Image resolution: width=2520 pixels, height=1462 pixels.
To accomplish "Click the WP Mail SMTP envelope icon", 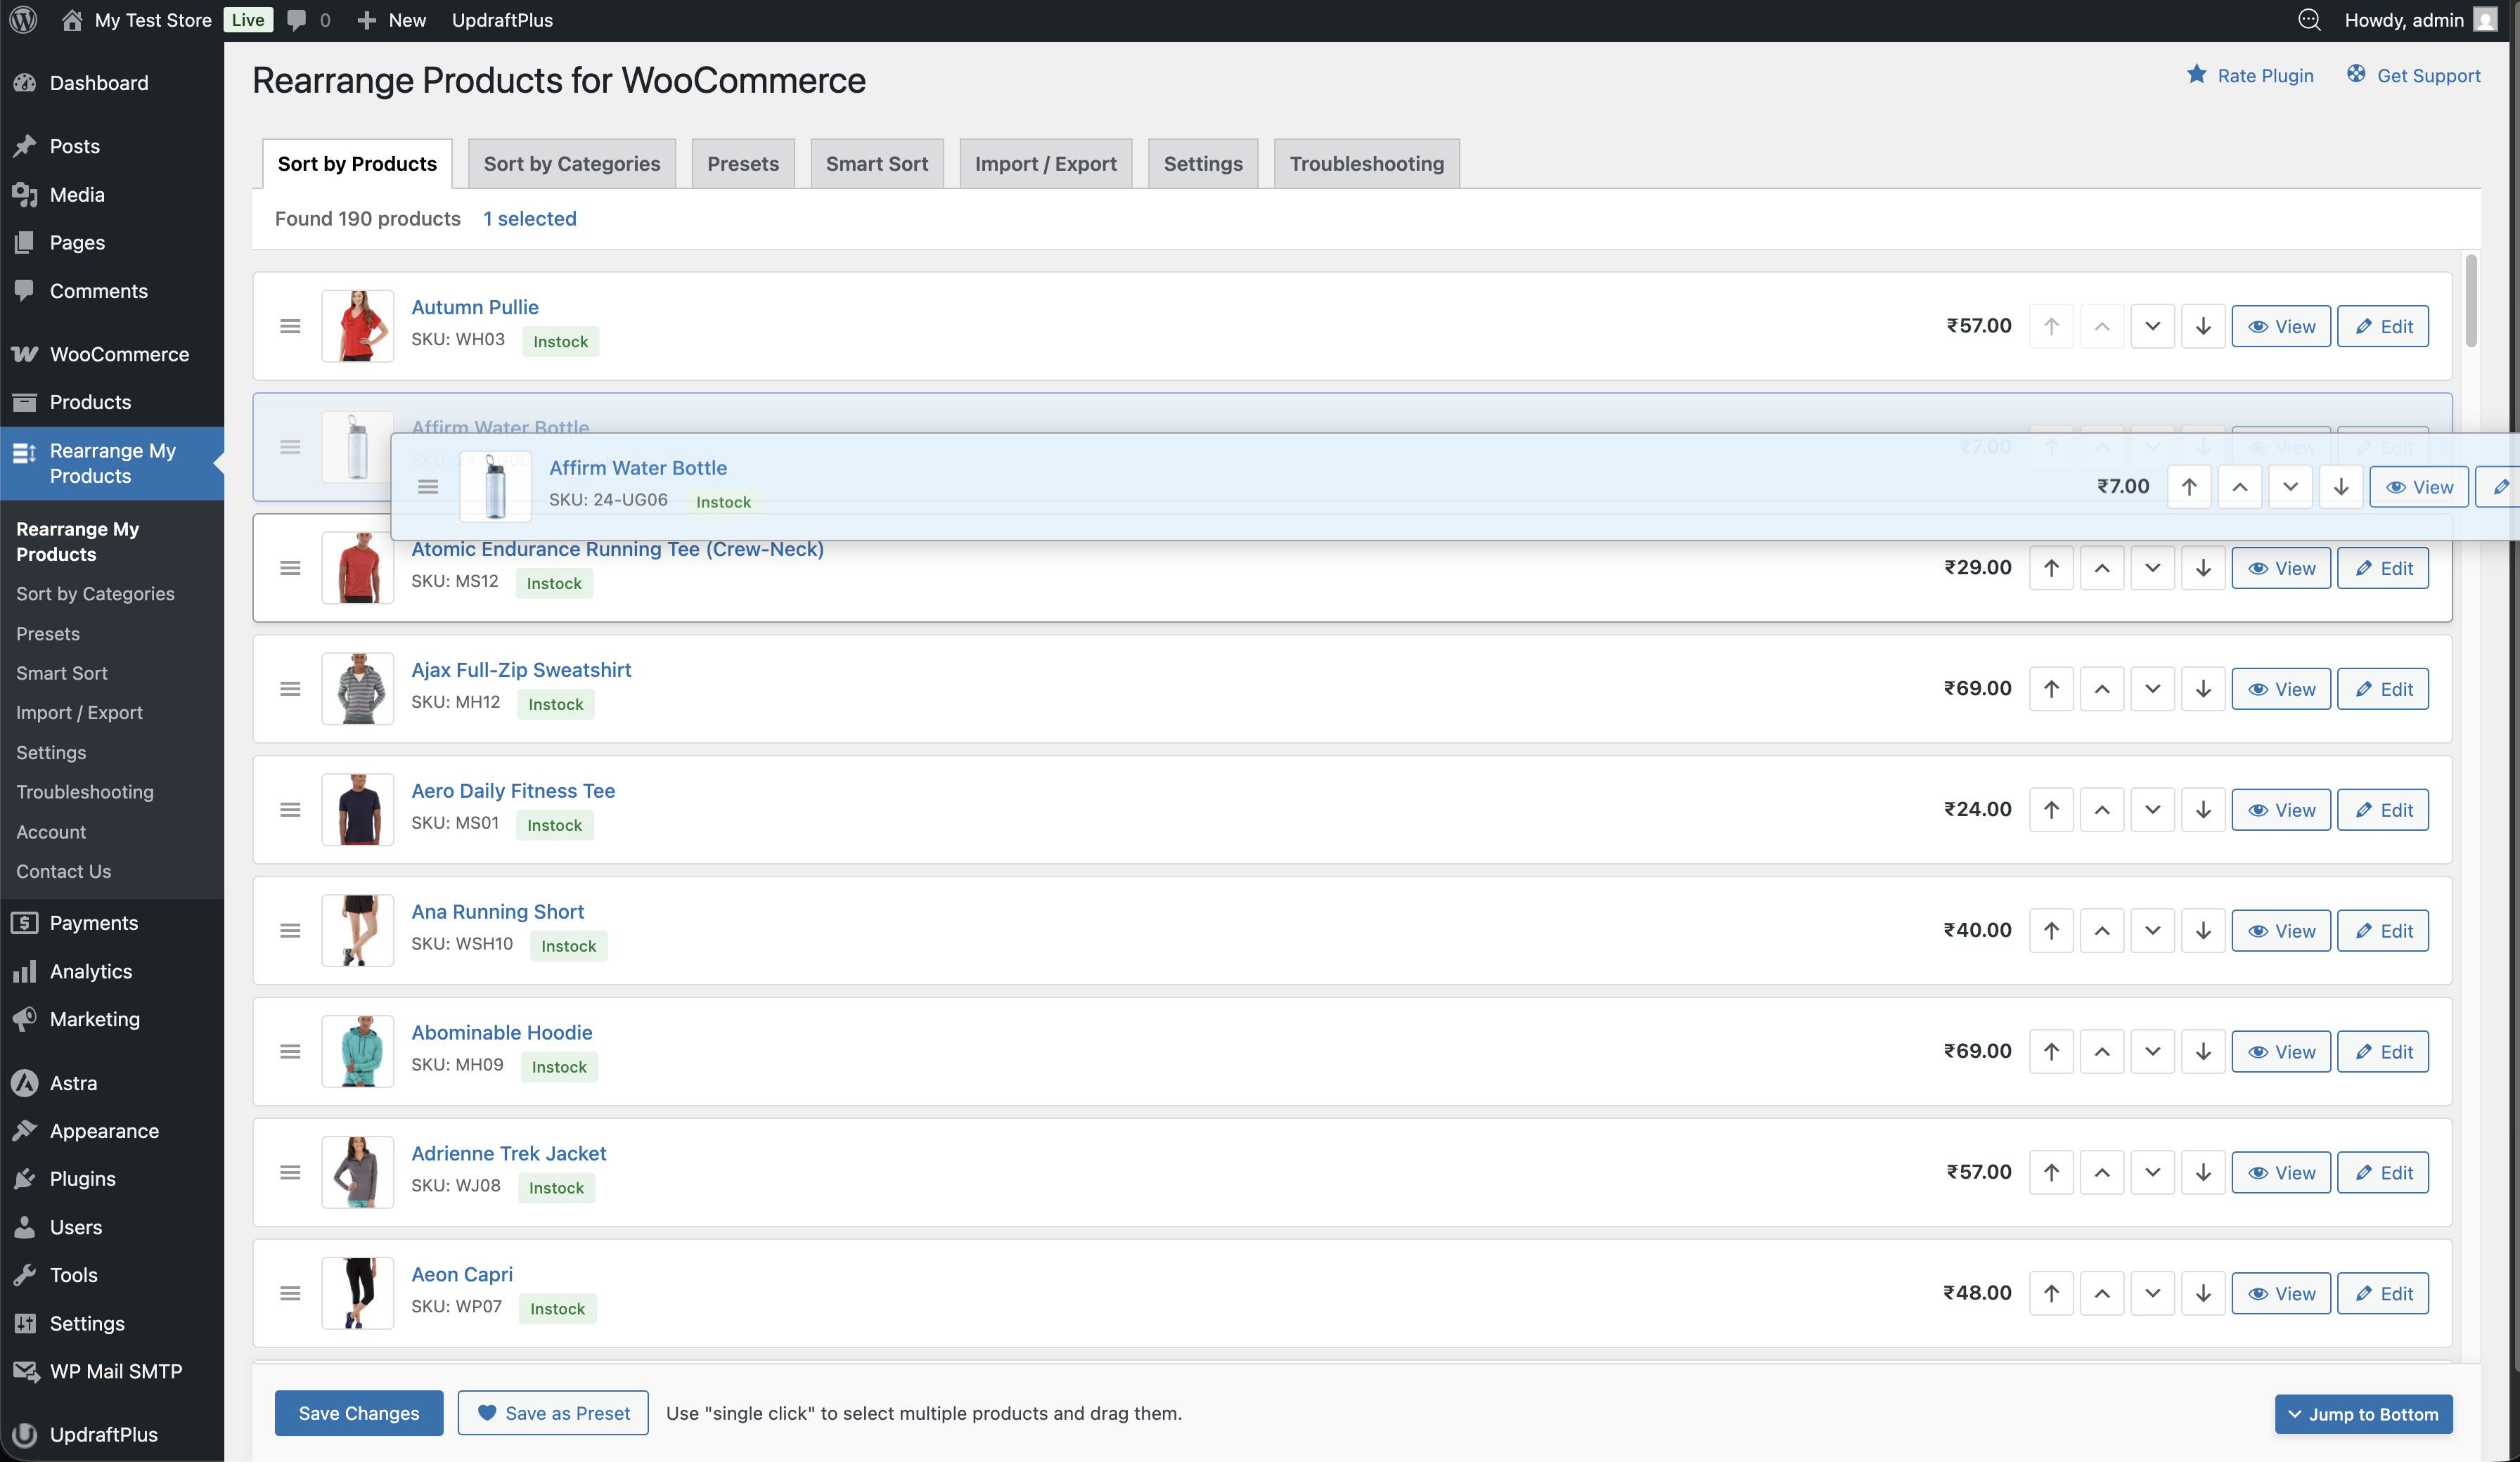I will [25, 1371].
